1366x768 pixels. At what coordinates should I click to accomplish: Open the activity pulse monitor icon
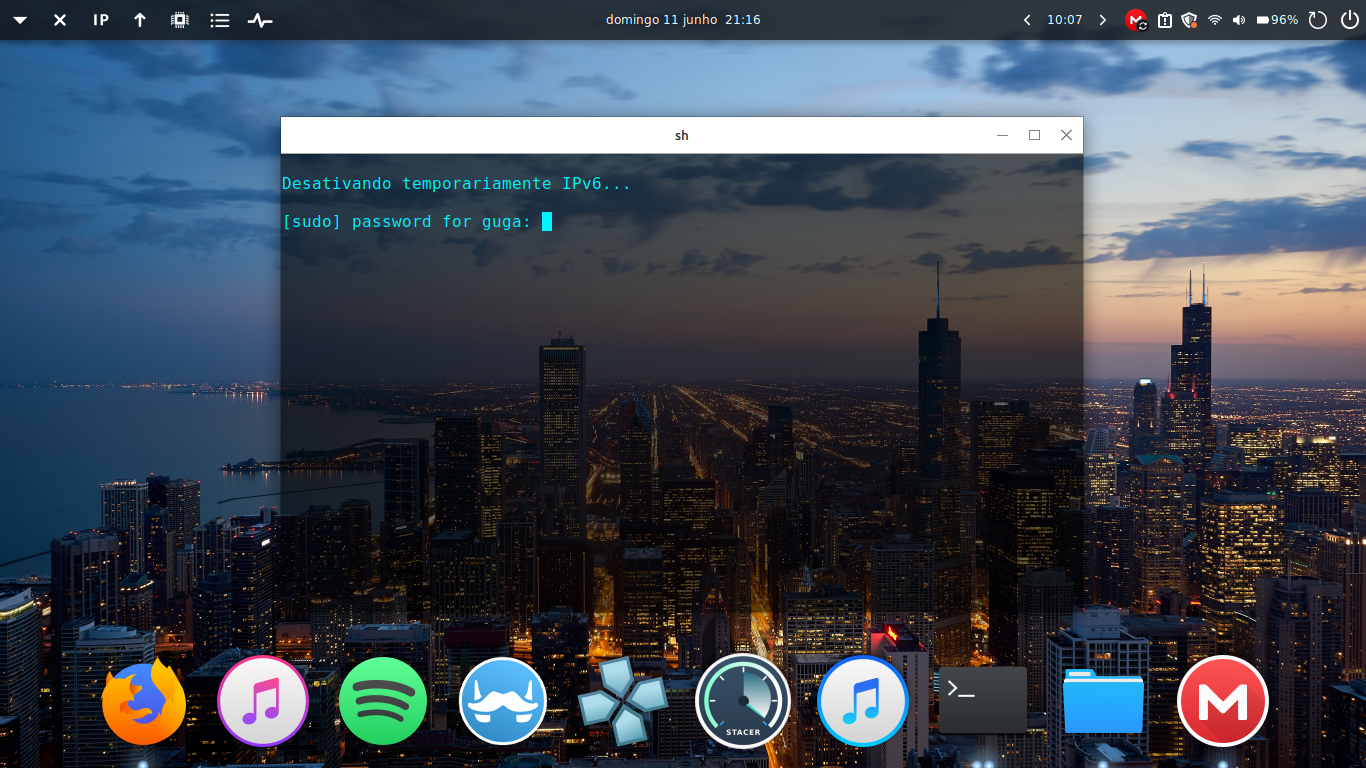tap(260, 20)
